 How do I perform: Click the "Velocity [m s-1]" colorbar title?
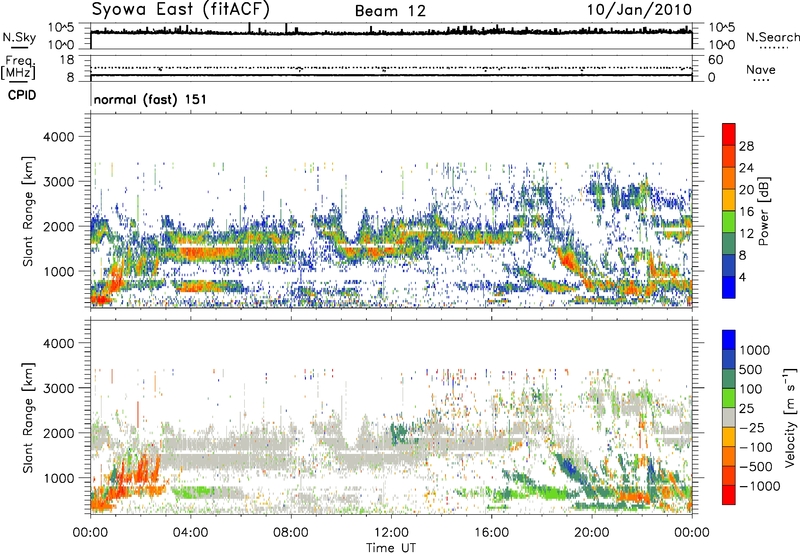[790, 417]
